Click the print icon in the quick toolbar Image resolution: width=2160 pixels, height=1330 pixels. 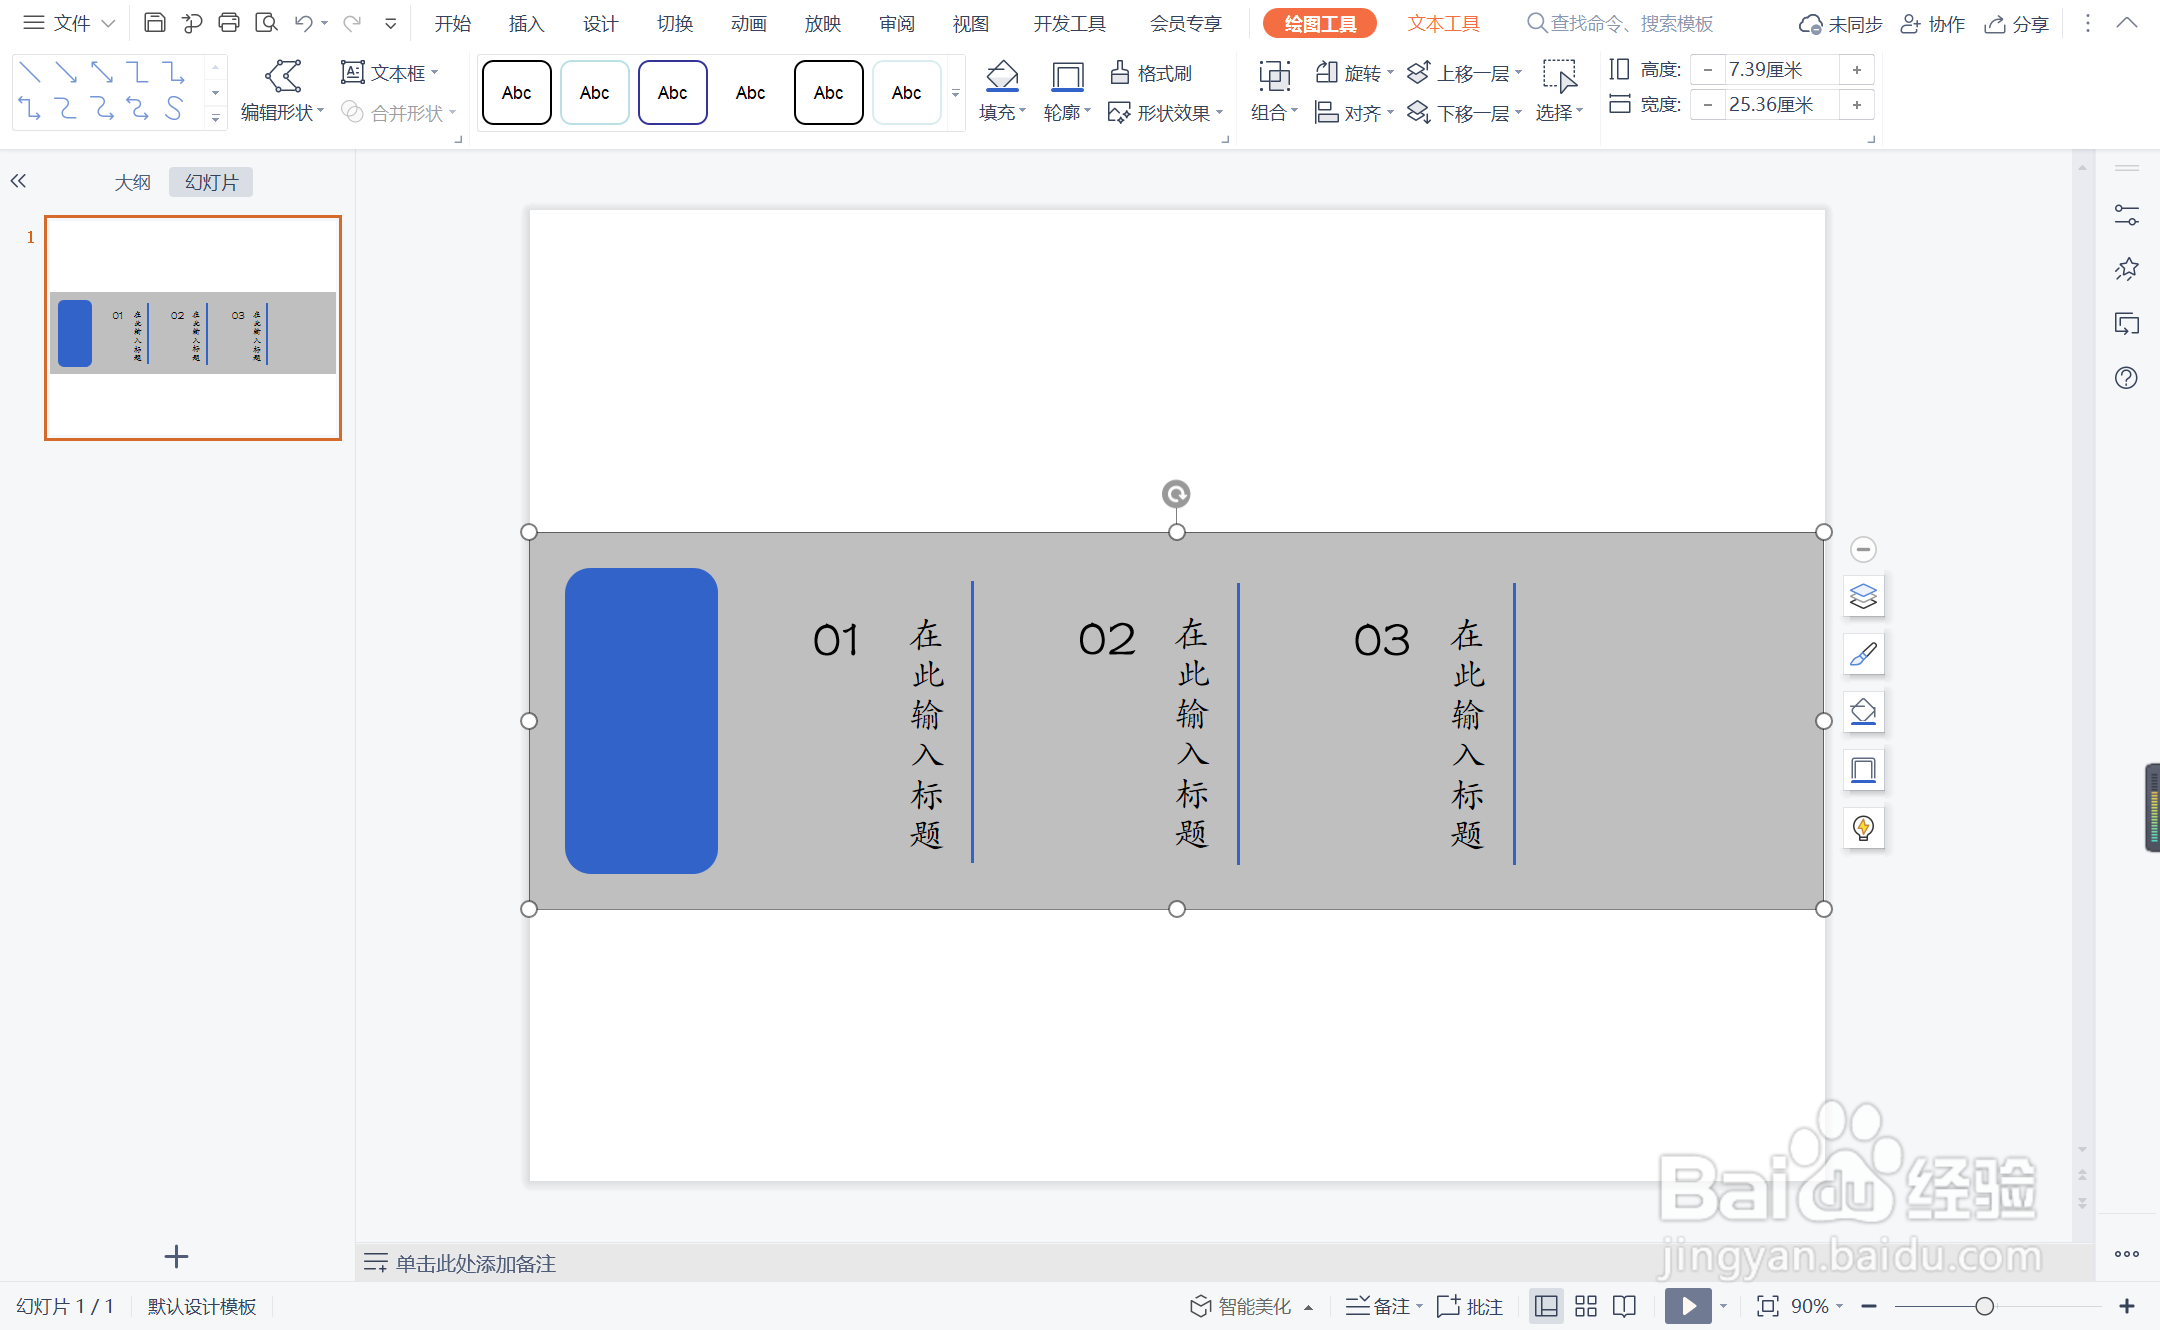coord(229,22)
